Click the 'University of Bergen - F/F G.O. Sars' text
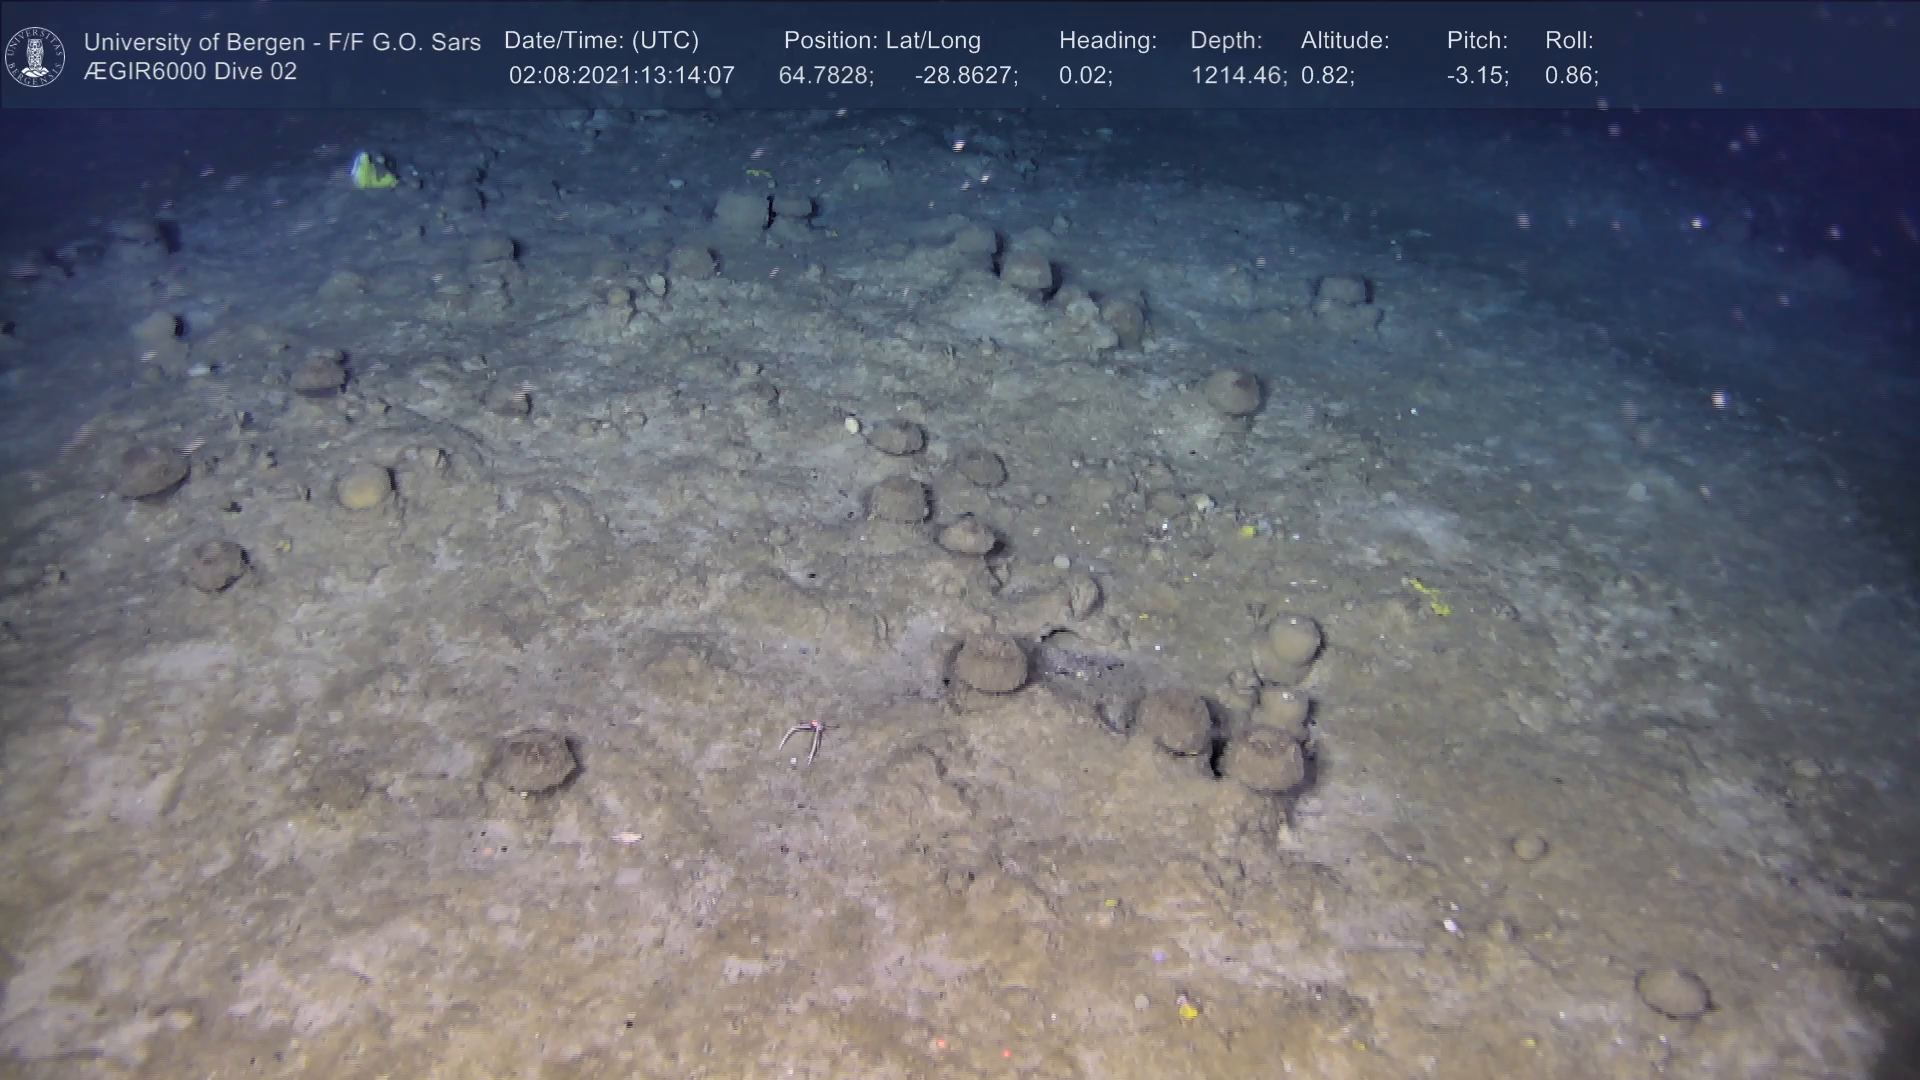This screenshot has width=1920, height=1080. point(282,42)
